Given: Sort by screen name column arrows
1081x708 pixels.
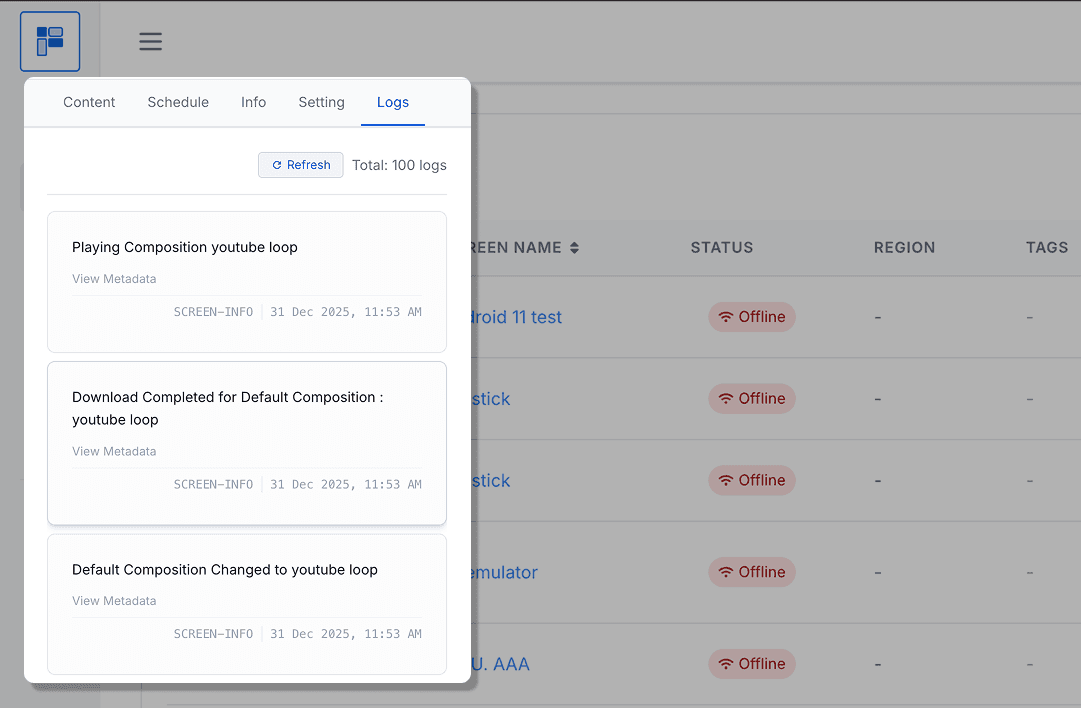Looking at the screenshot, I should click(574, 247).
